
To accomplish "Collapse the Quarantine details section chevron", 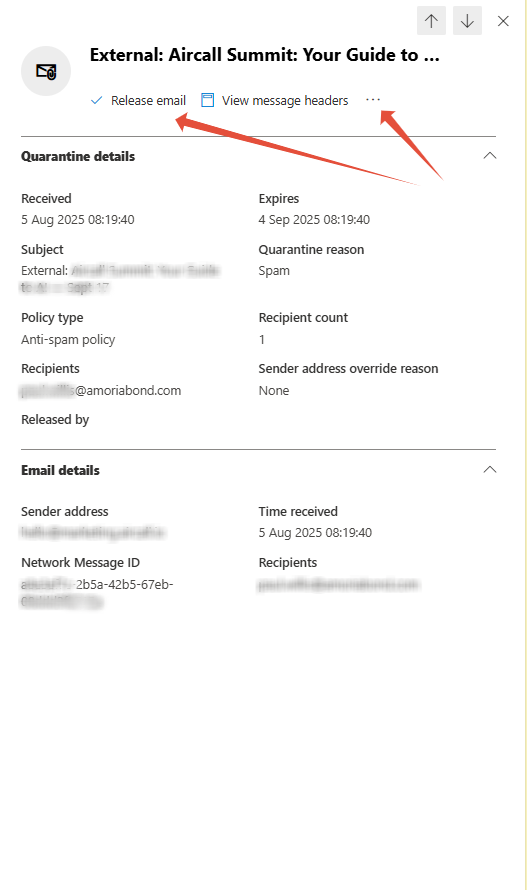I will coord(490,156).
